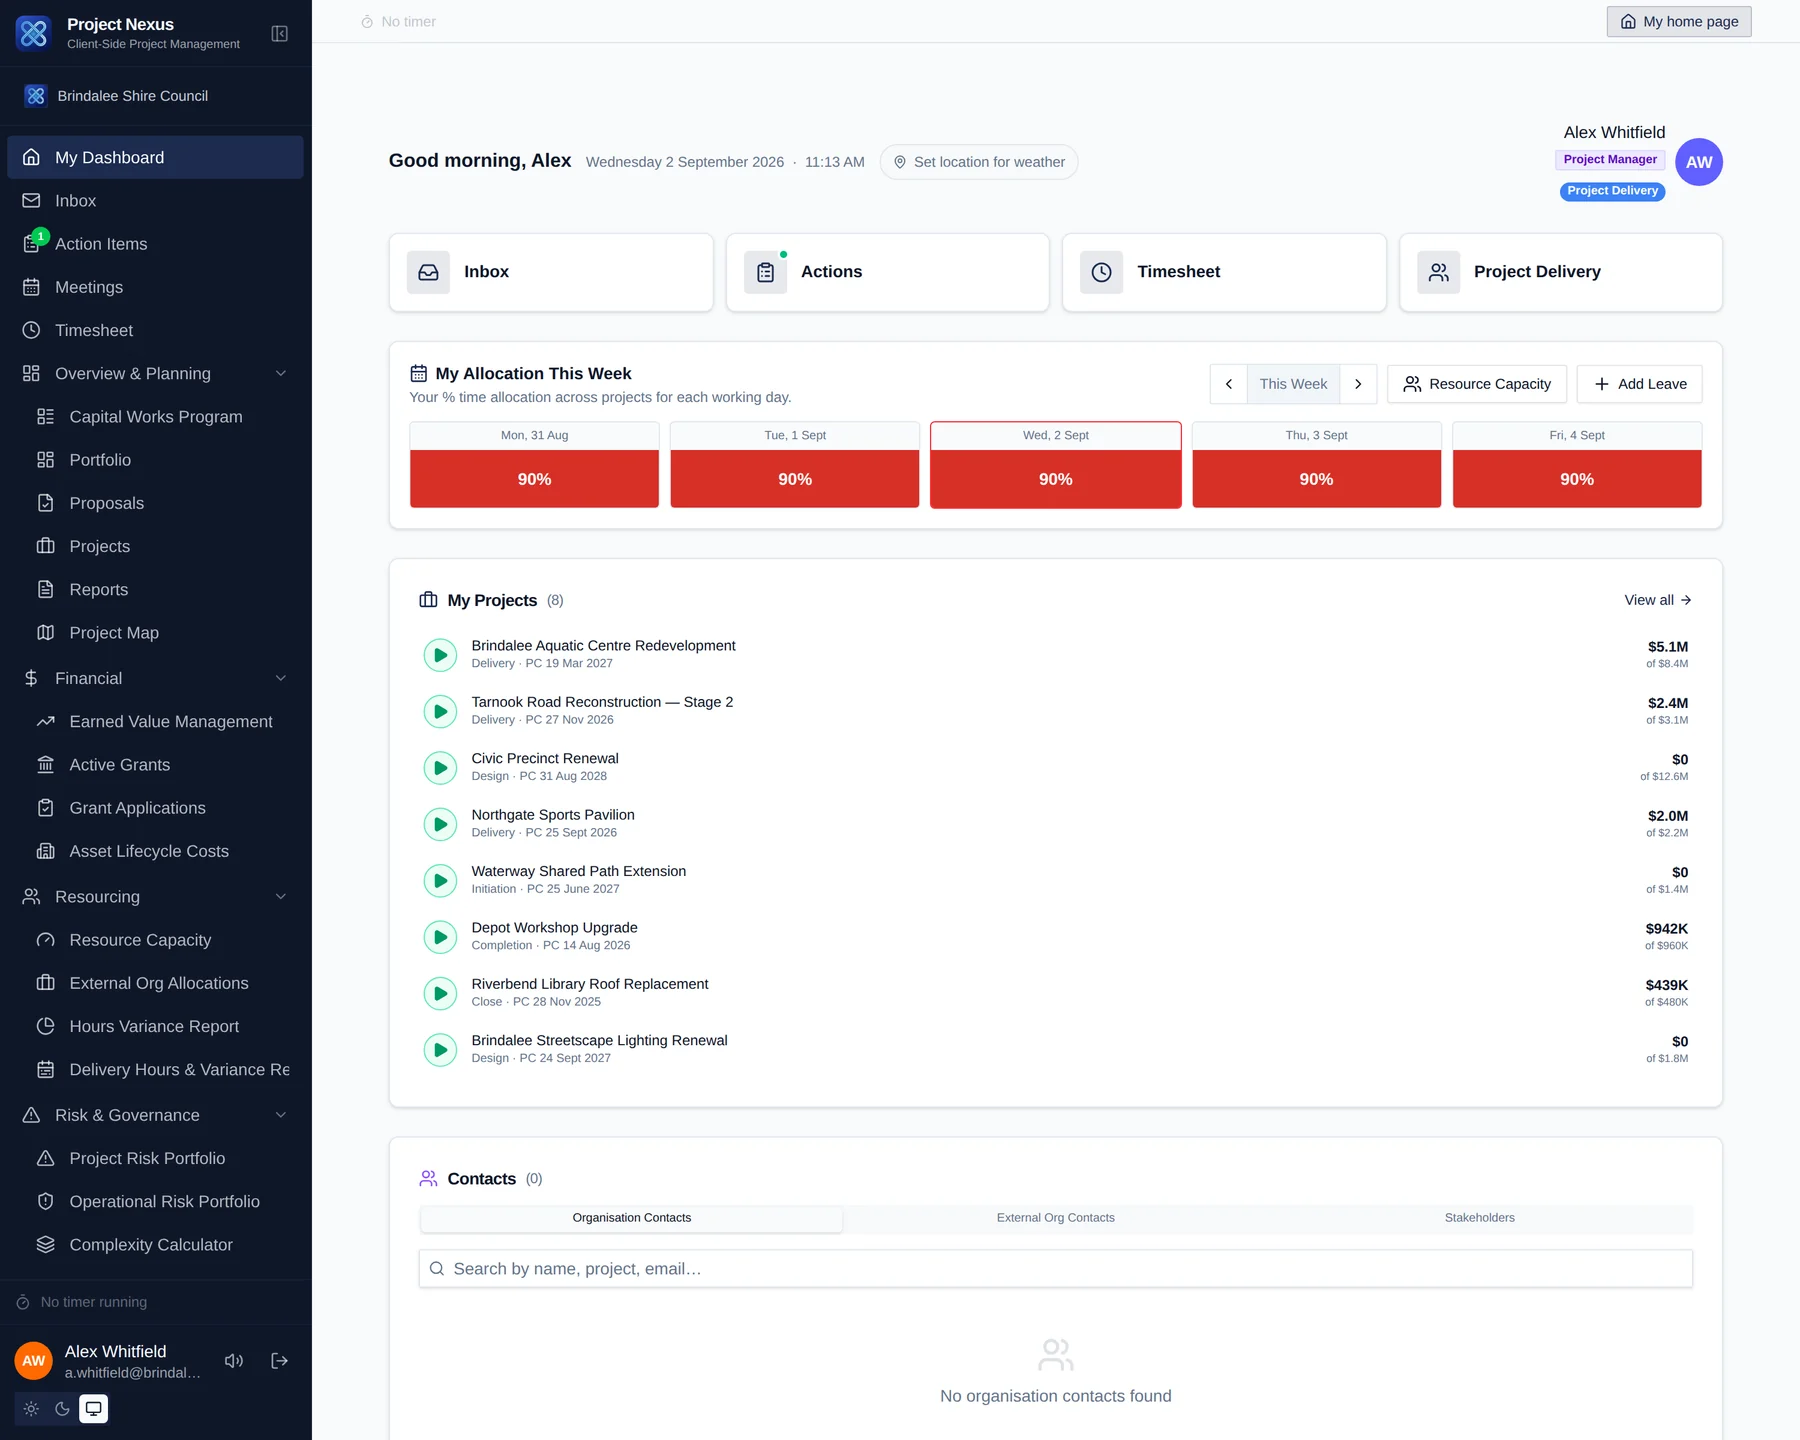This screenshot has height=1440, width=1800.
Task: Click Add Leave button
Action: pos(1640,384)
